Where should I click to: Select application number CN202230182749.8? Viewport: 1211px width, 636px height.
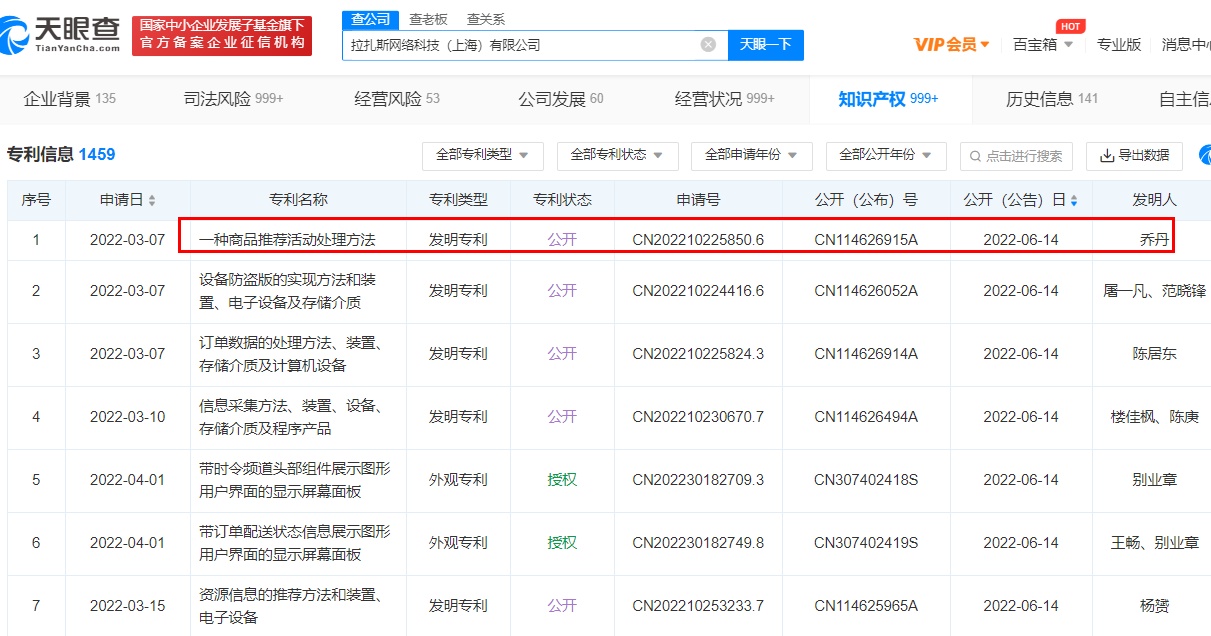pyautogui.click(x=698, y=543)
